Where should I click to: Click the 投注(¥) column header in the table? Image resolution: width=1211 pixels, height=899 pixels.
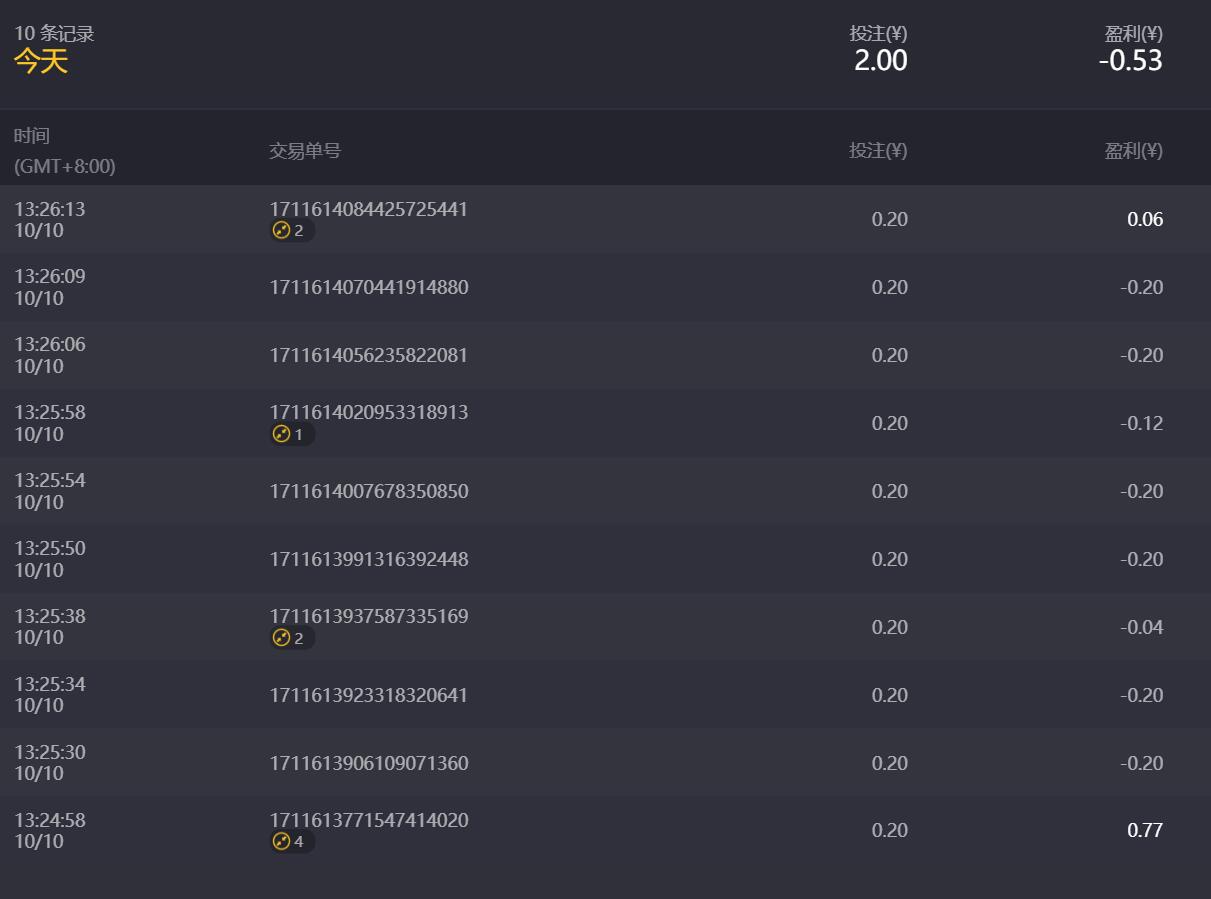[x=878, y=151]
